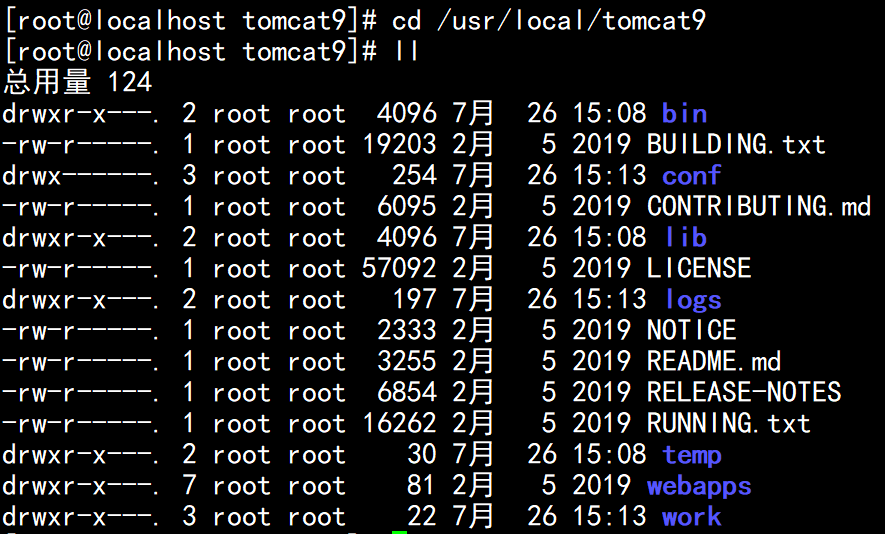
Task: Click the NOTICE file name
Action: click(x=691, y=330)
